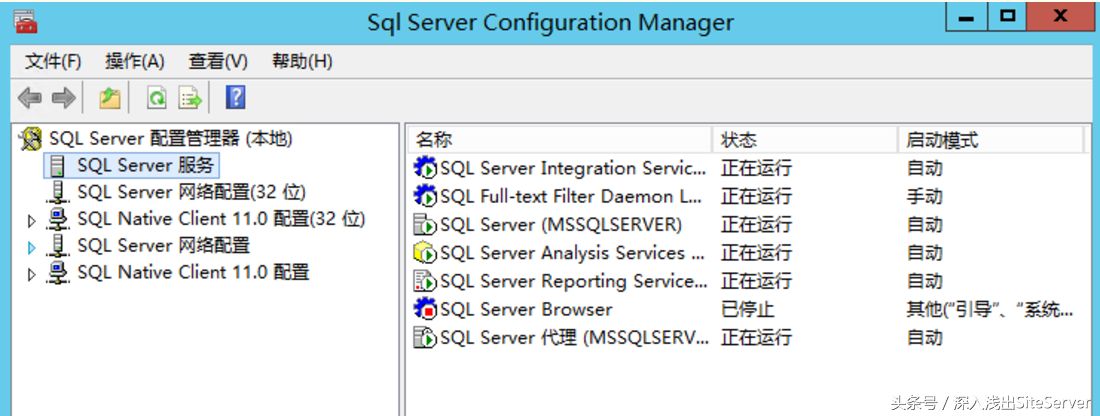
Task: Click 自动 start mode of SQL Server (MSSQLSERVER)
Action: 924,224
